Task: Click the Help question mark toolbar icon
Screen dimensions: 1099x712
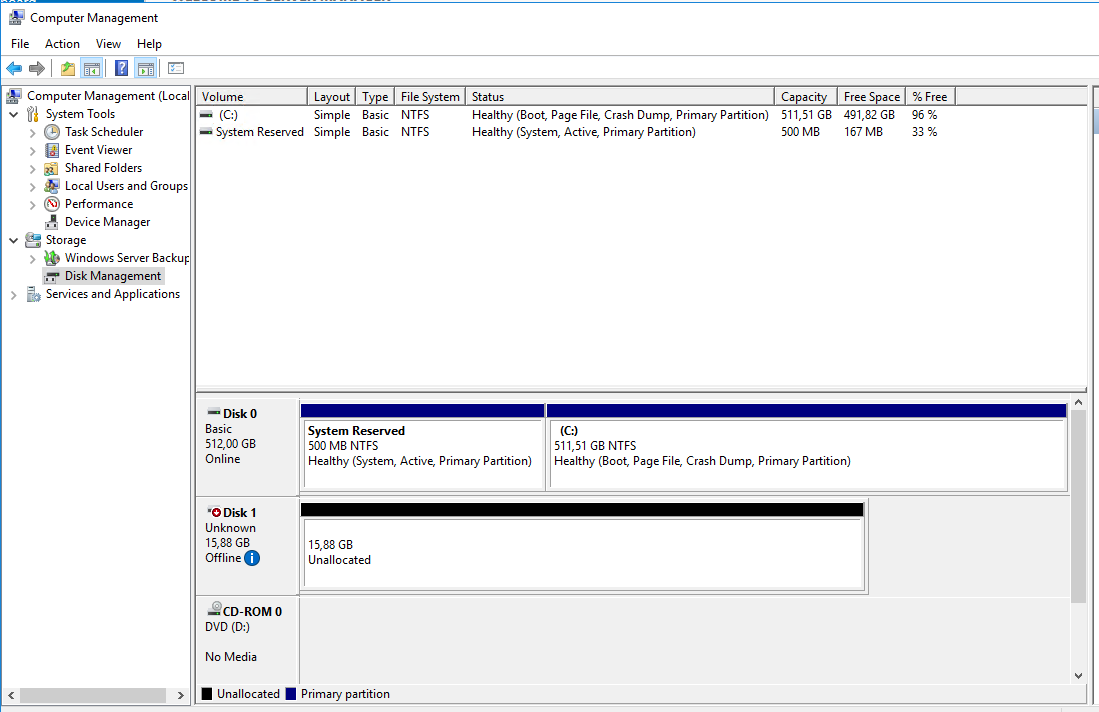Action: (x=121, y=68)
